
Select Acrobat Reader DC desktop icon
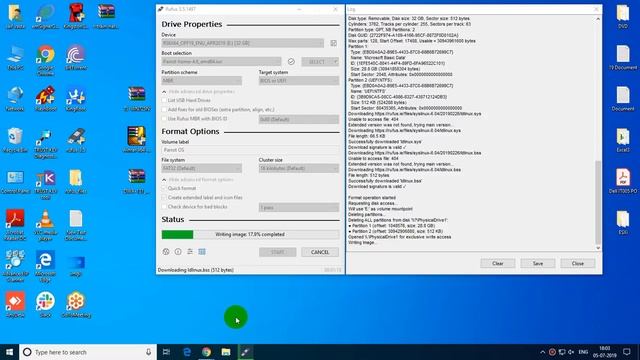coord(15,225)
